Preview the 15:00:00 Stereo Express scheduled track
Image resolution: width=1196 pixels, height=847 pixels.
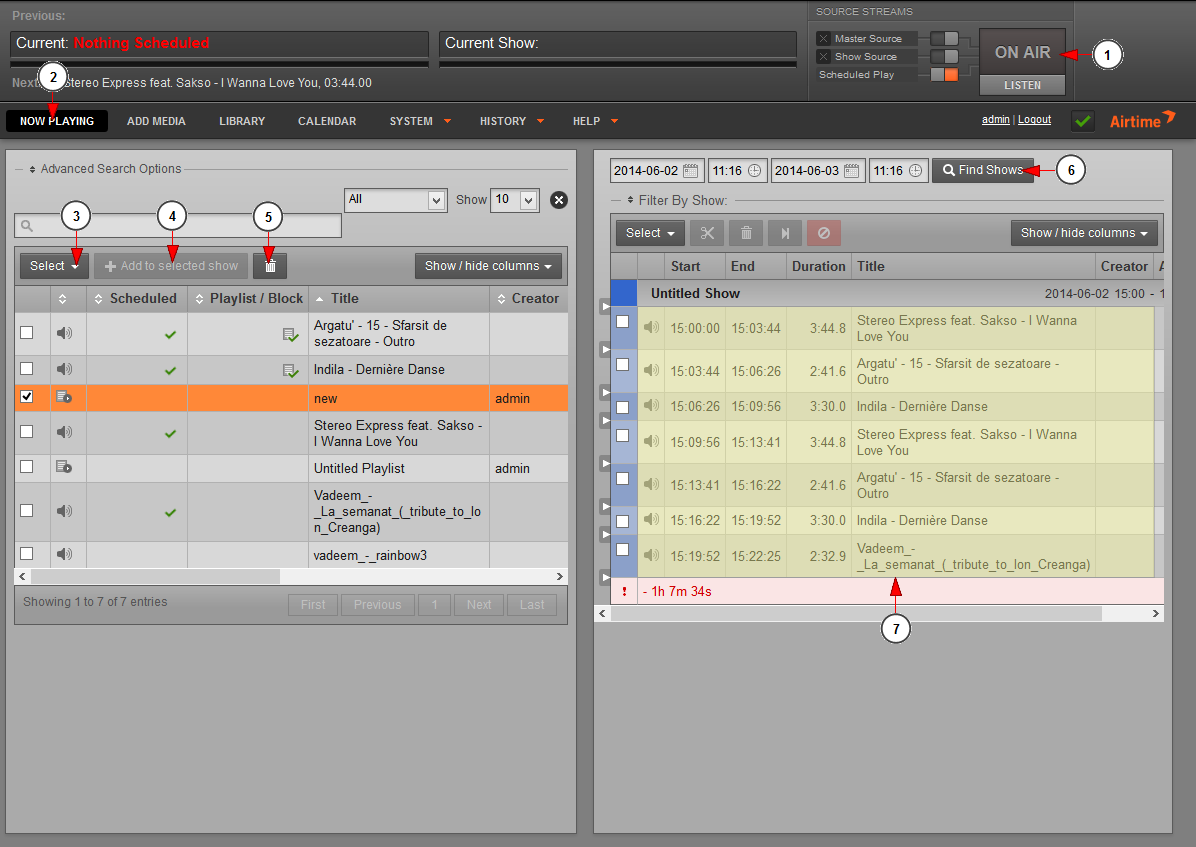[x=651, y=327]
